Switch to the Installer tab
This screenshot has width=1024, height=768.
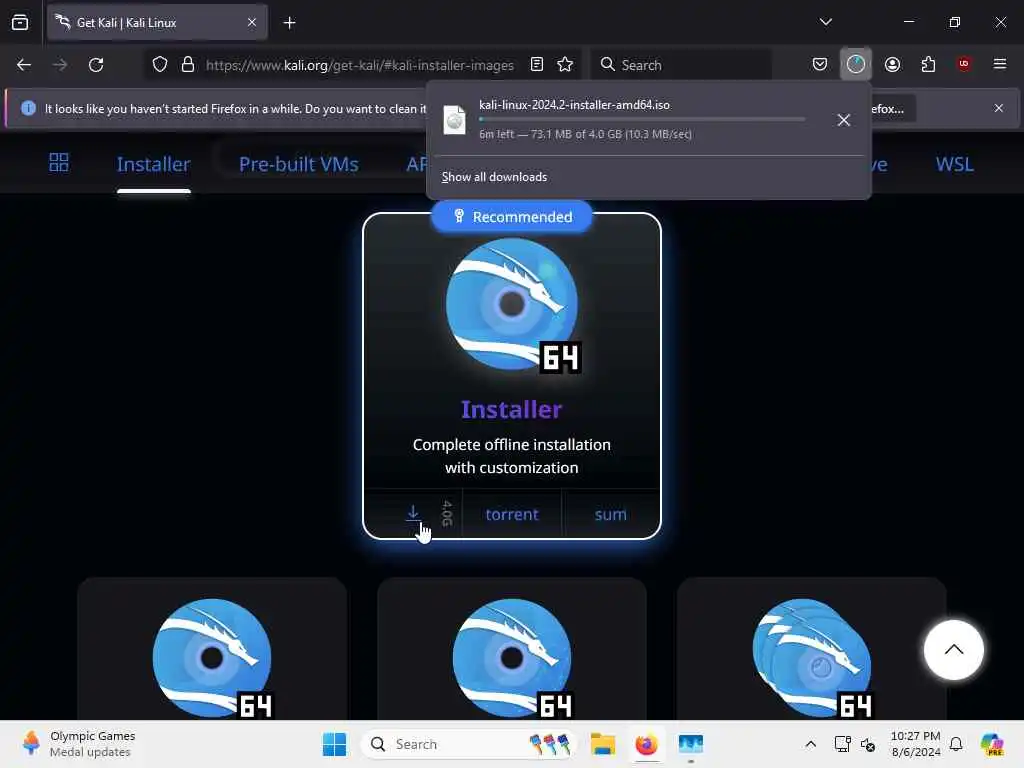tap(153, 165)
